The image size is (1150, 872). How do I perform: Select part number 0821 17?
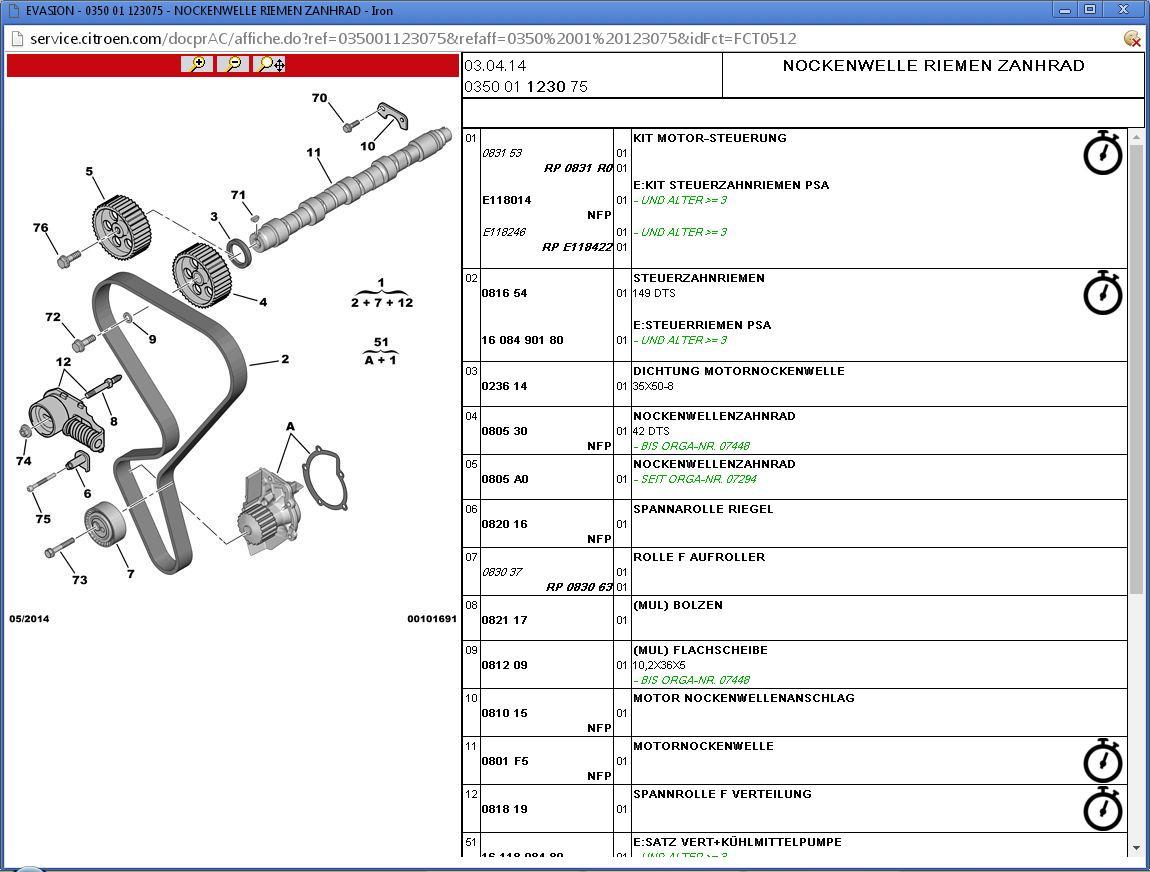[x=504, y=620]
